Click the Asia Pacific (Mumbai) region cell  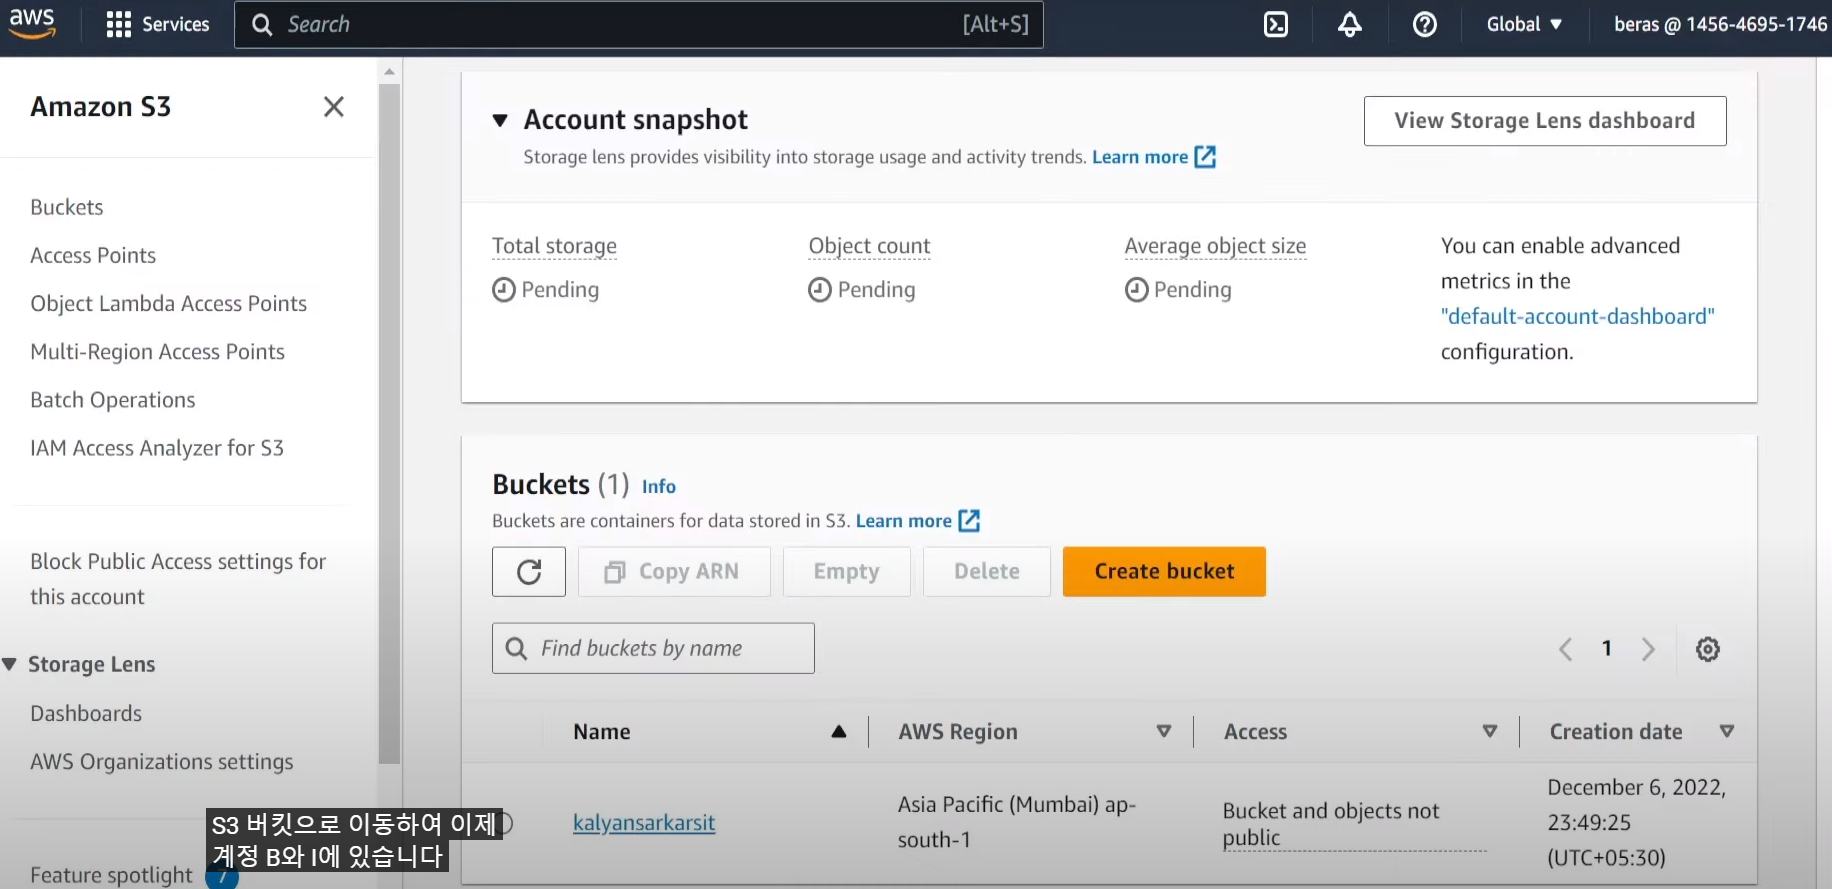(x=1017, y=822)
